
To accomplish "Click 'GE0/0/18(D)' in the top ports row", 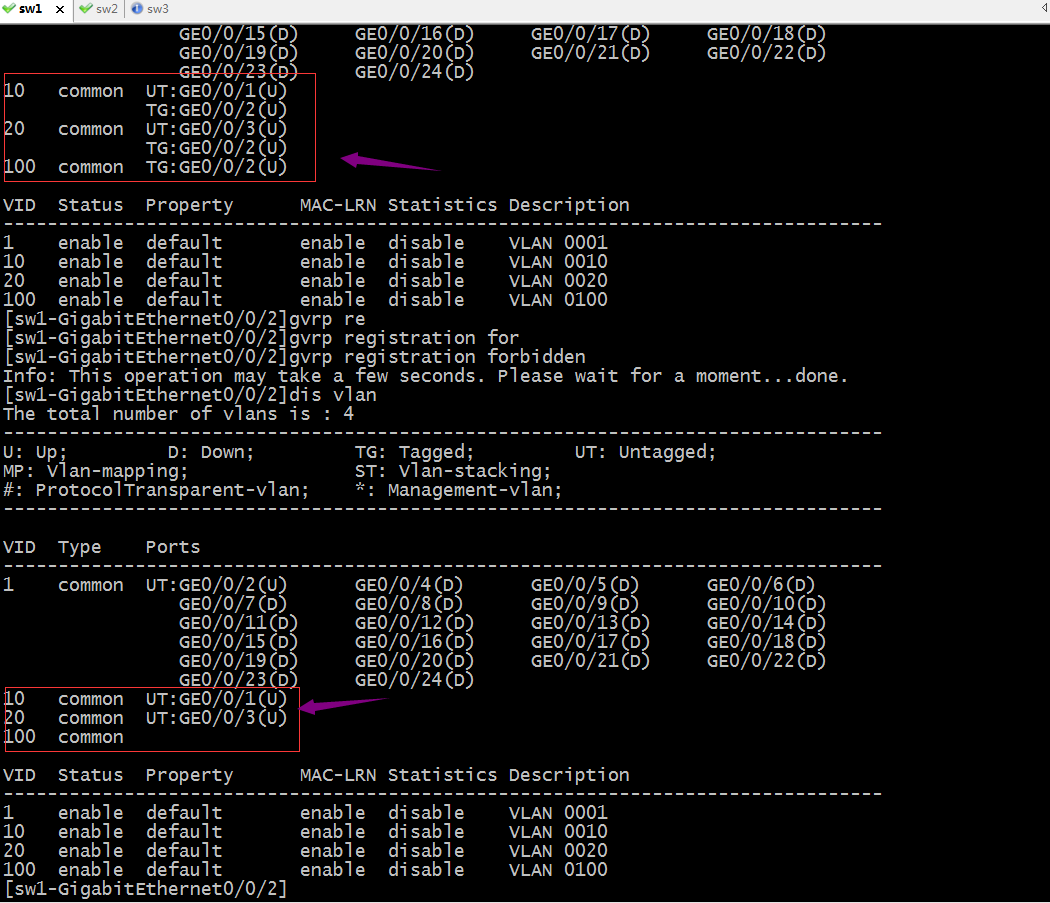I will (766, 33).
